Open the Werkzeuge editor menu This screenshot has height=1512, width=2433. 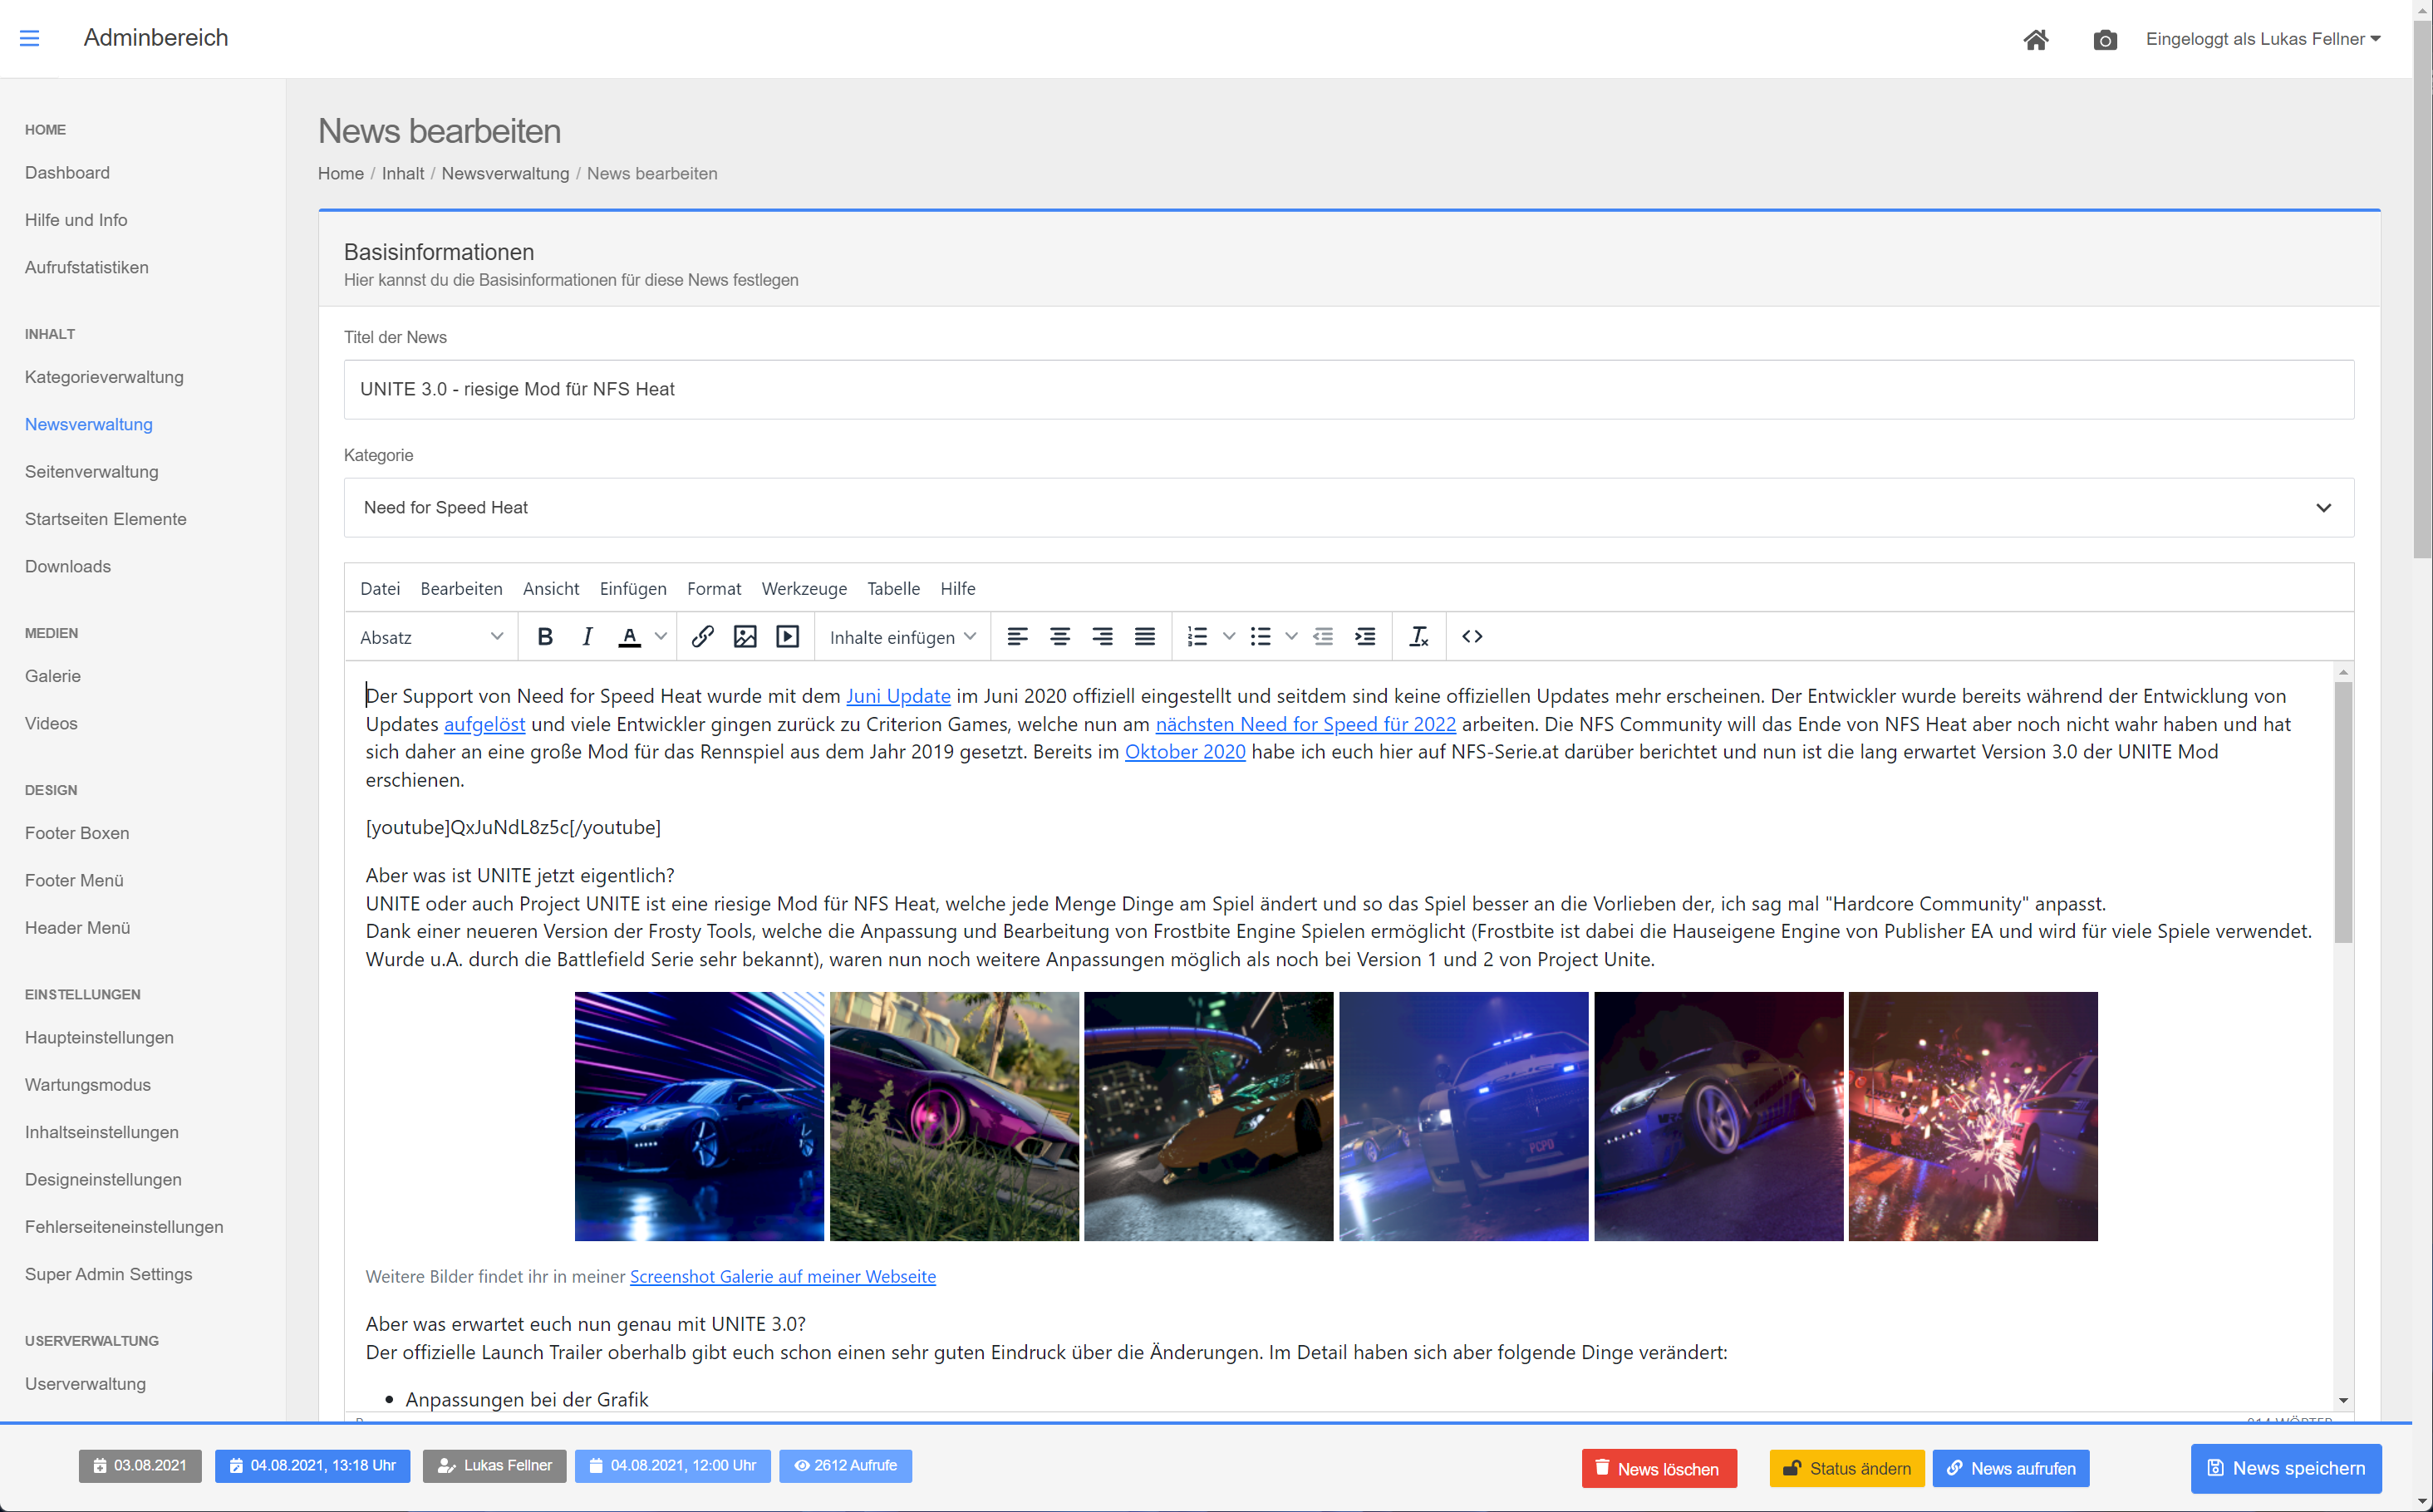tap(804, 588)
